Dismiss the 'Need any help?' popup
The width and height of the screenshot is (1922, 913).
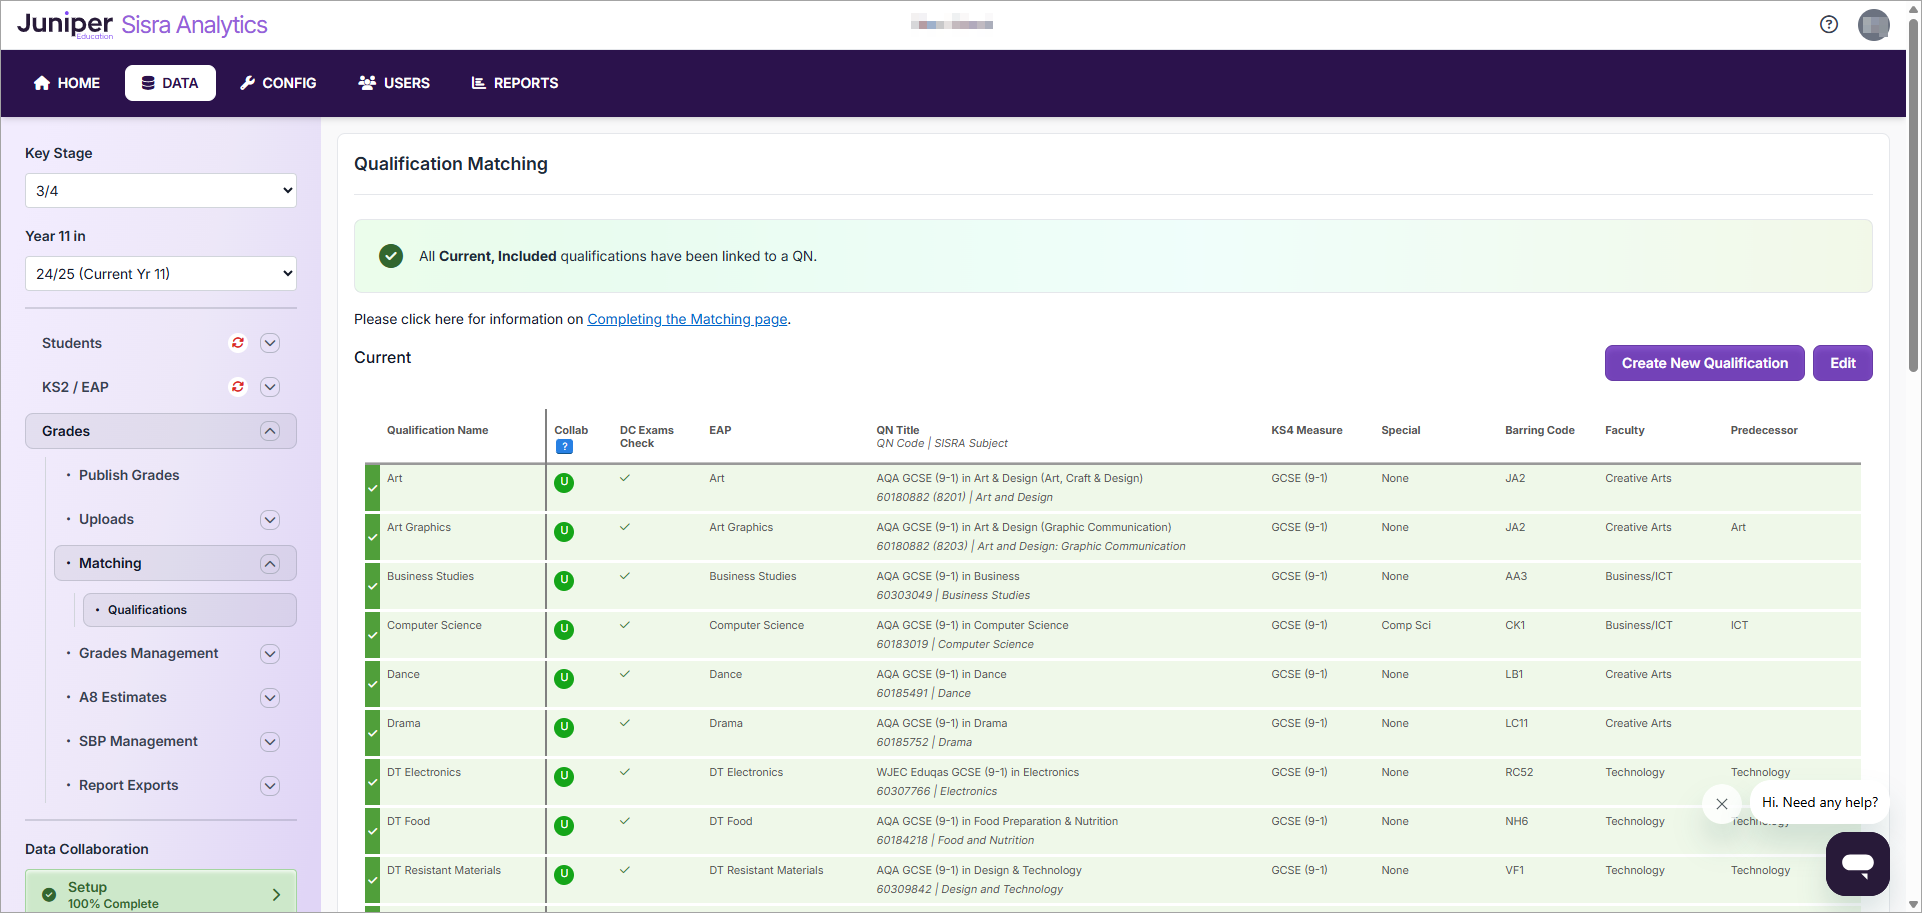[1722, 804]
